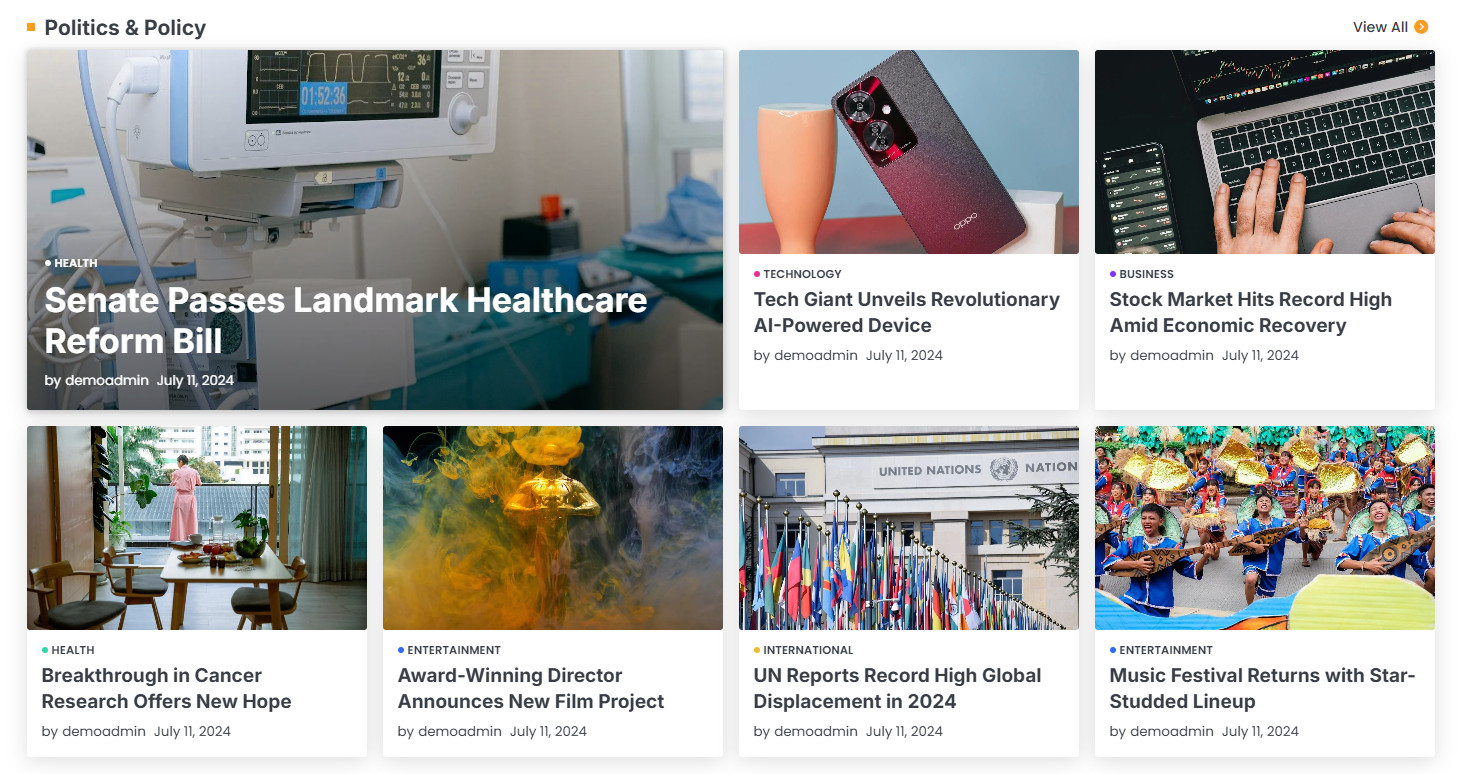The height and width of the screenshot is (774, 1463).
Task: Click the TECHNOLOGY category label
Action: coord(802,274)
